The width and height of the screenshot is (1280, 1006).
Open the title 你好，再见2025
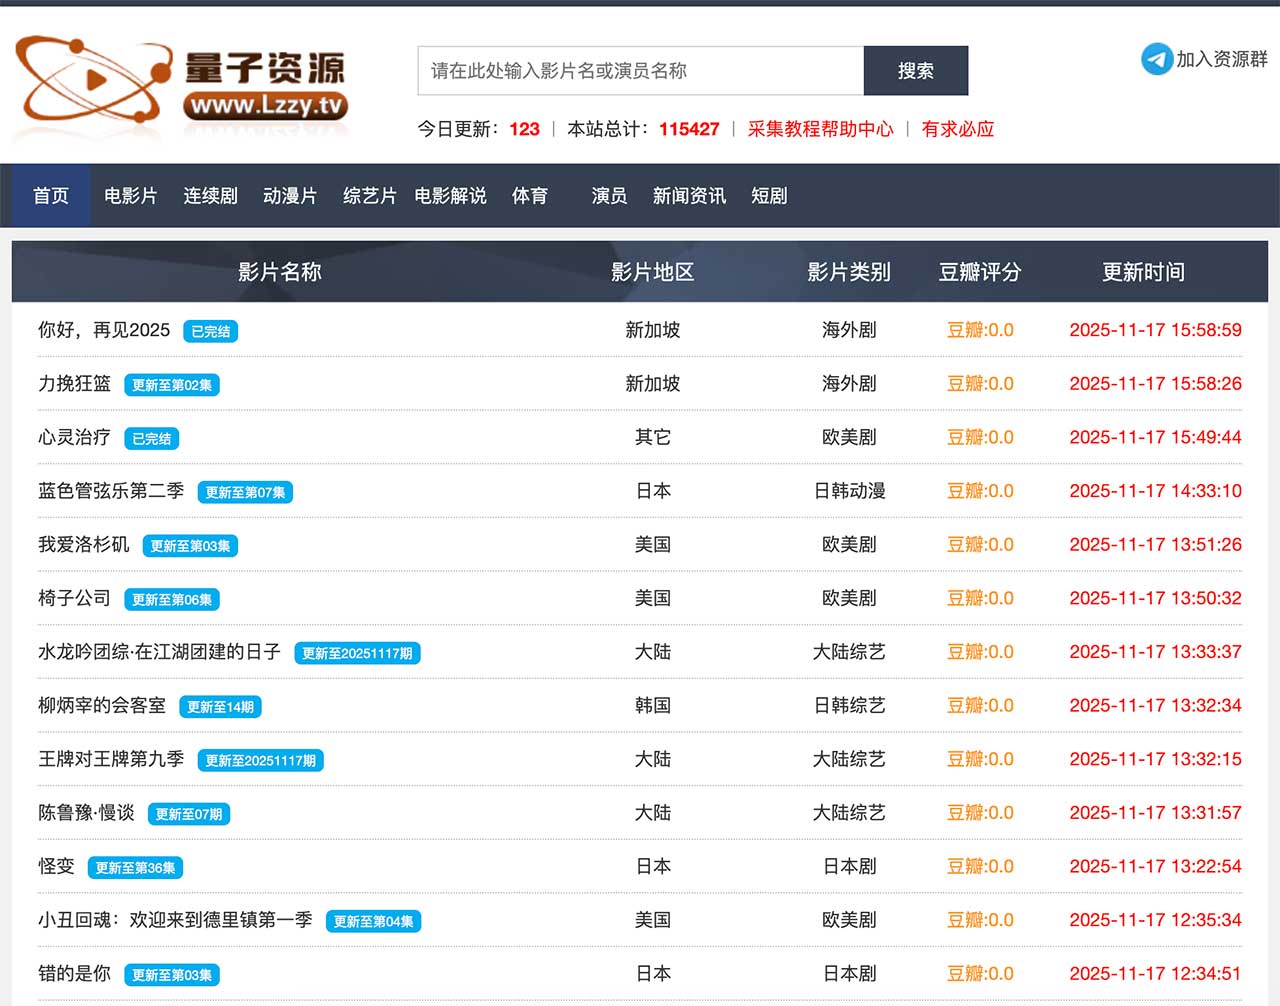[x=104, y=330]
